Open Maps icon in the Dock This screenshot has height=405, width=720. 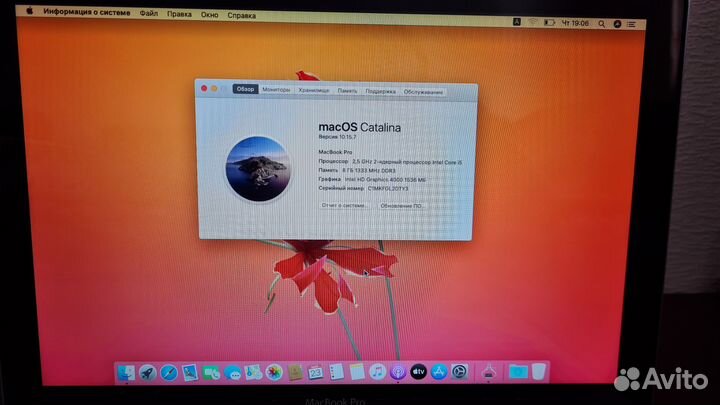coord(253,372)
